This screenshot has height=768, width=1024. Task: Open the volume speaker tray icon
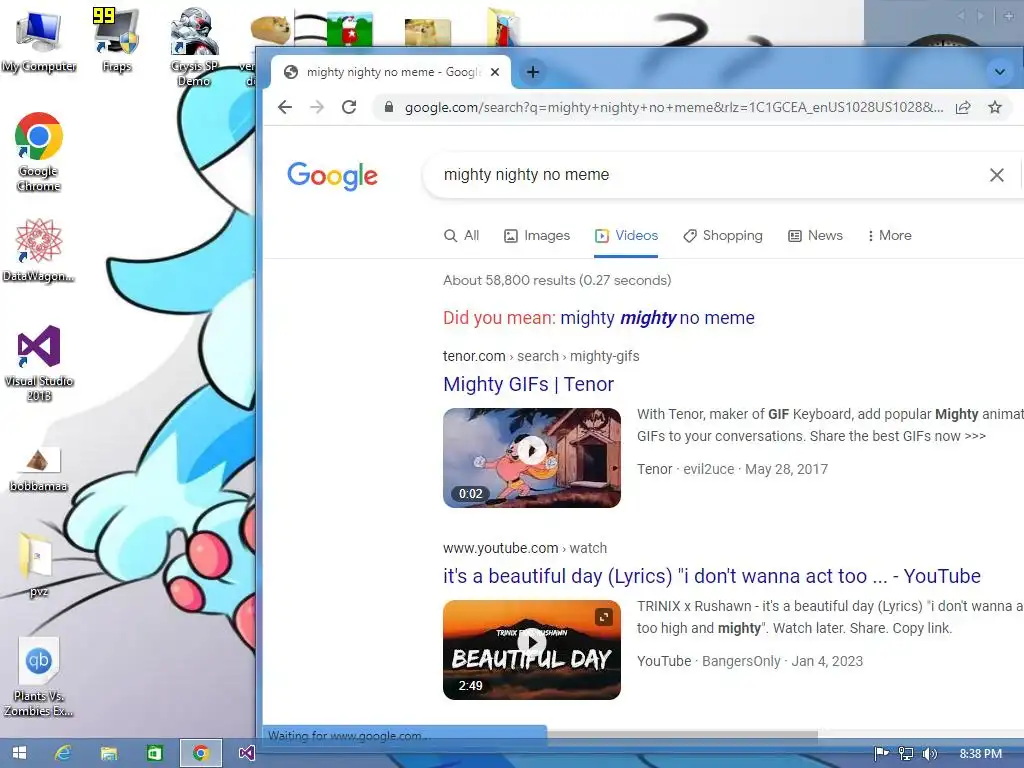(929, 754)
